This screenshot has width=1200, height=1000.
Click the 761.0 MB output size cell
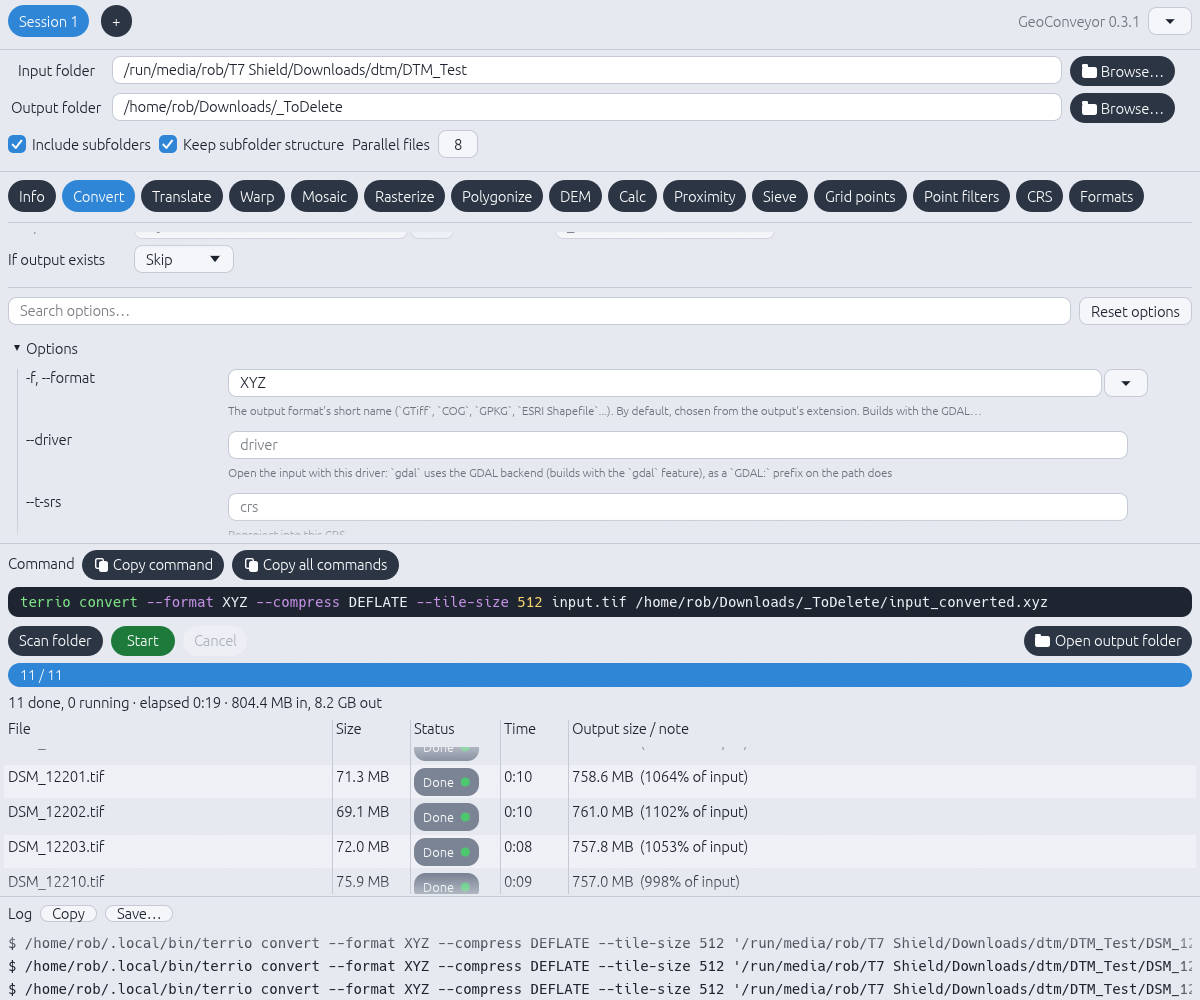point(660,812)
